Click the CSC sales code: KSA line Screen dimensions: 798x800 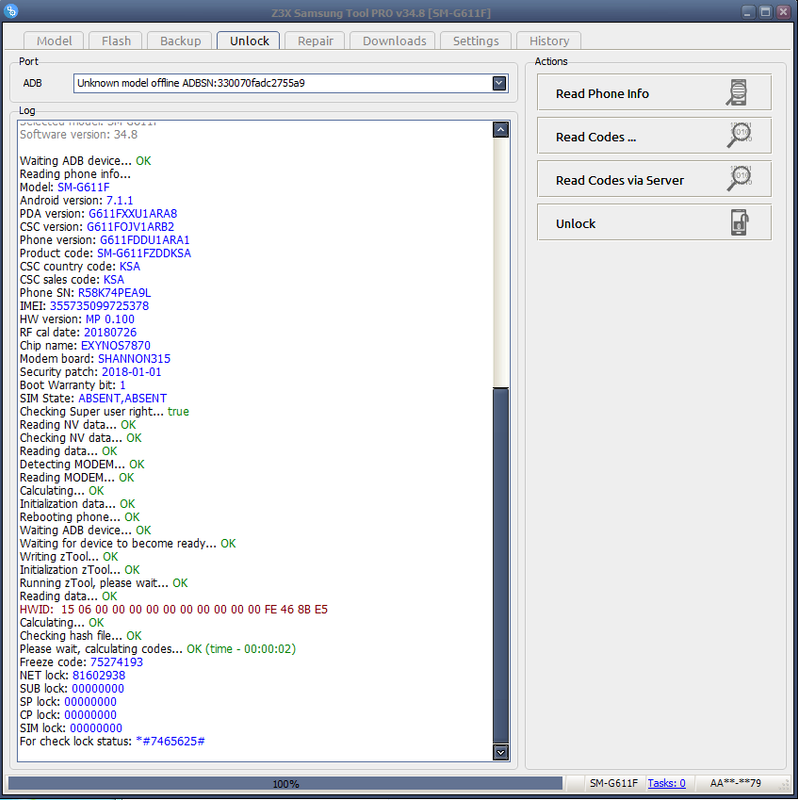tap(71, 280)
